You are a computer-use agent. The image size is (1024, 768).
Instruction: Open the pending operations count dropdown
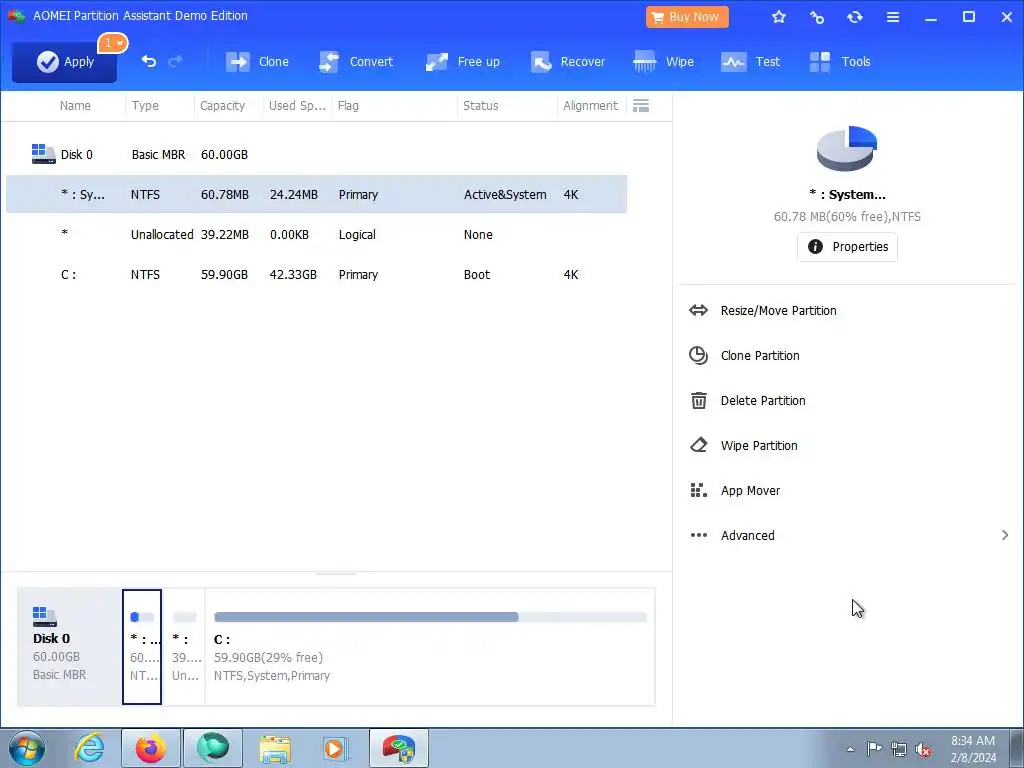[113, 43]
